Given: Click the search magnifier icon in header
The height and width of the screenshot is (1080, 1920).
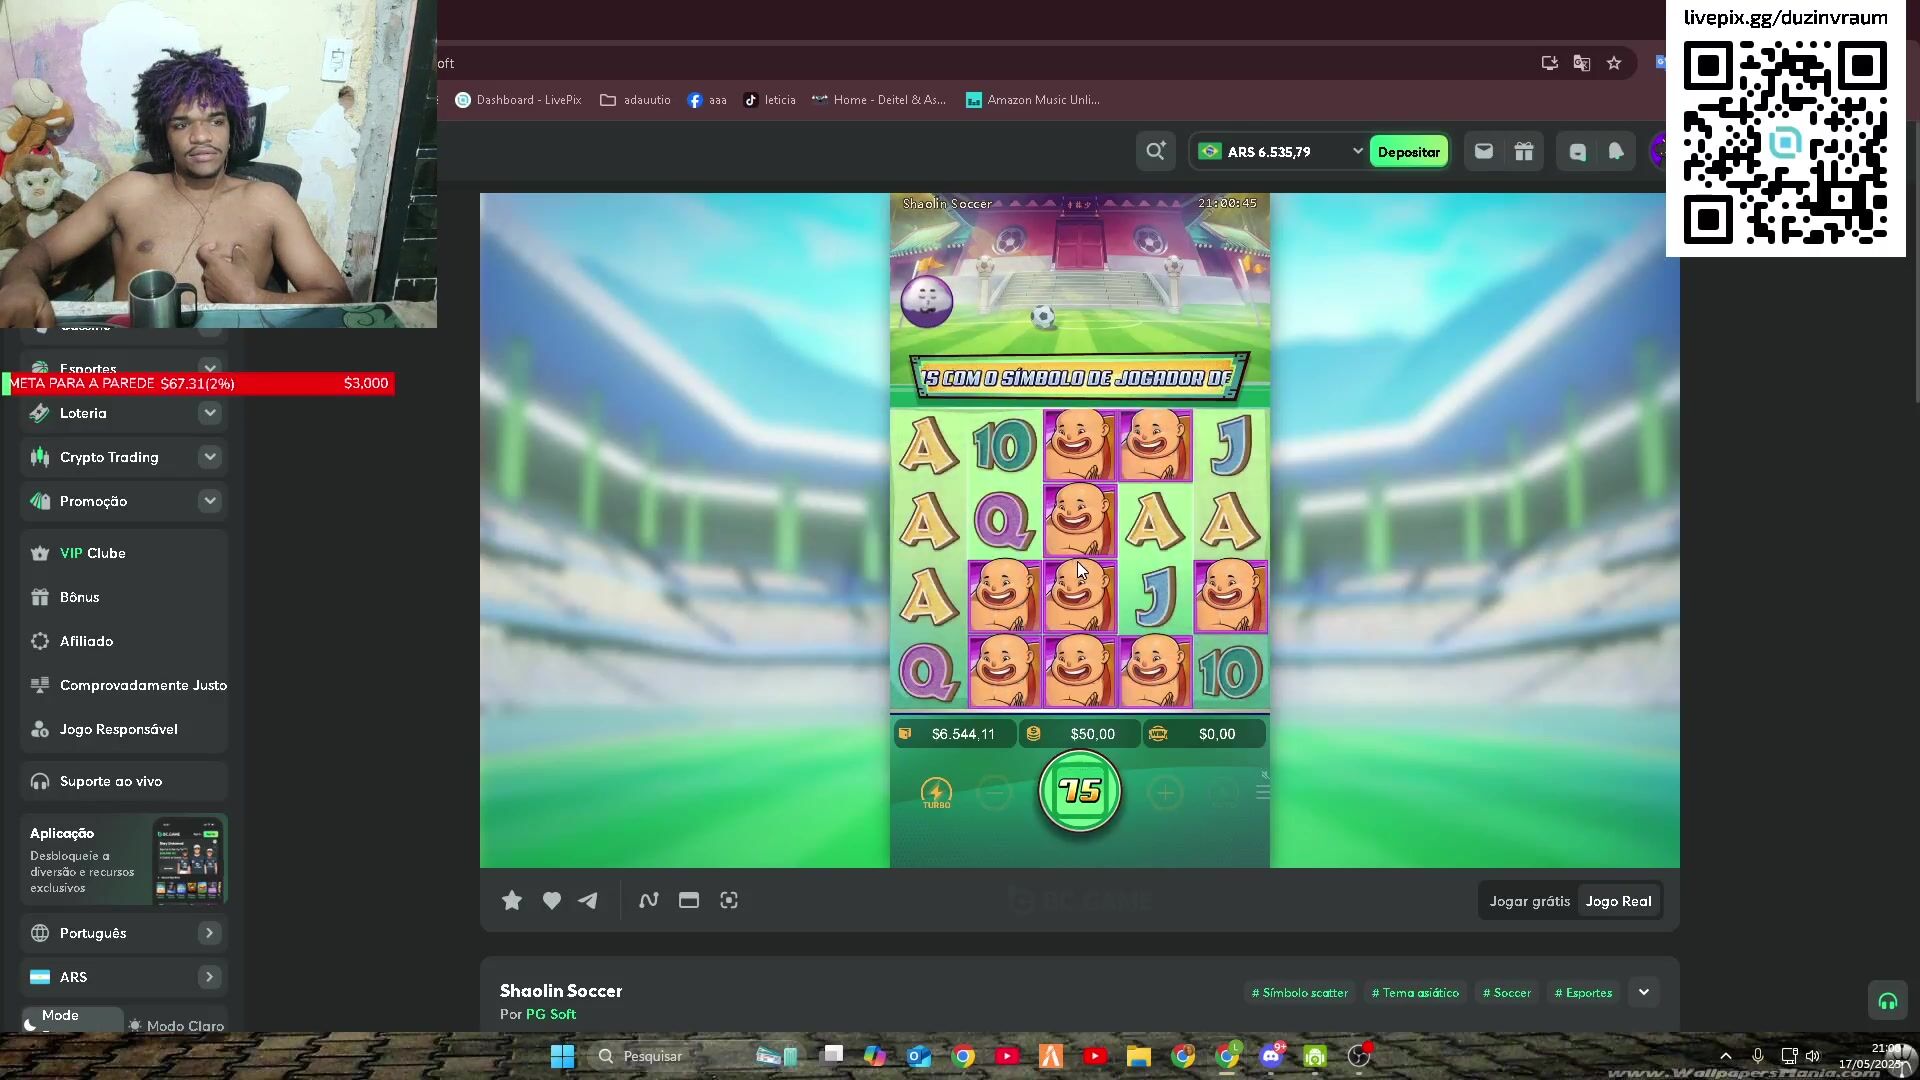Looking at the screenshot, I should pyautogui.click(x=1155, y=152).
